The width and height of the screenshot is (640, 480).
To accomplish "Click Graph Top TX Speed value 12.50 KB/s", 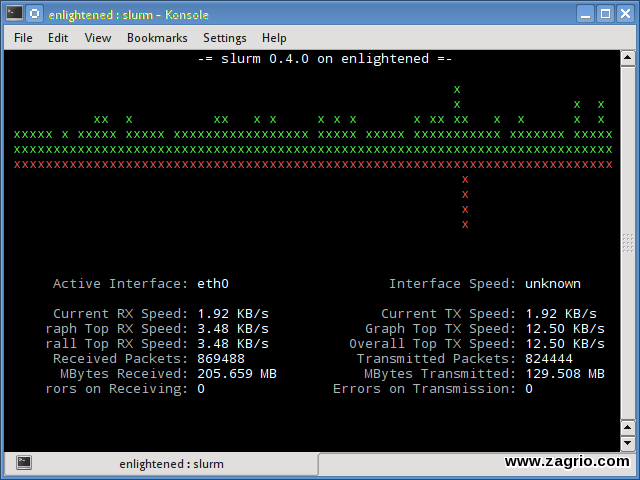I will pos(565,329).
